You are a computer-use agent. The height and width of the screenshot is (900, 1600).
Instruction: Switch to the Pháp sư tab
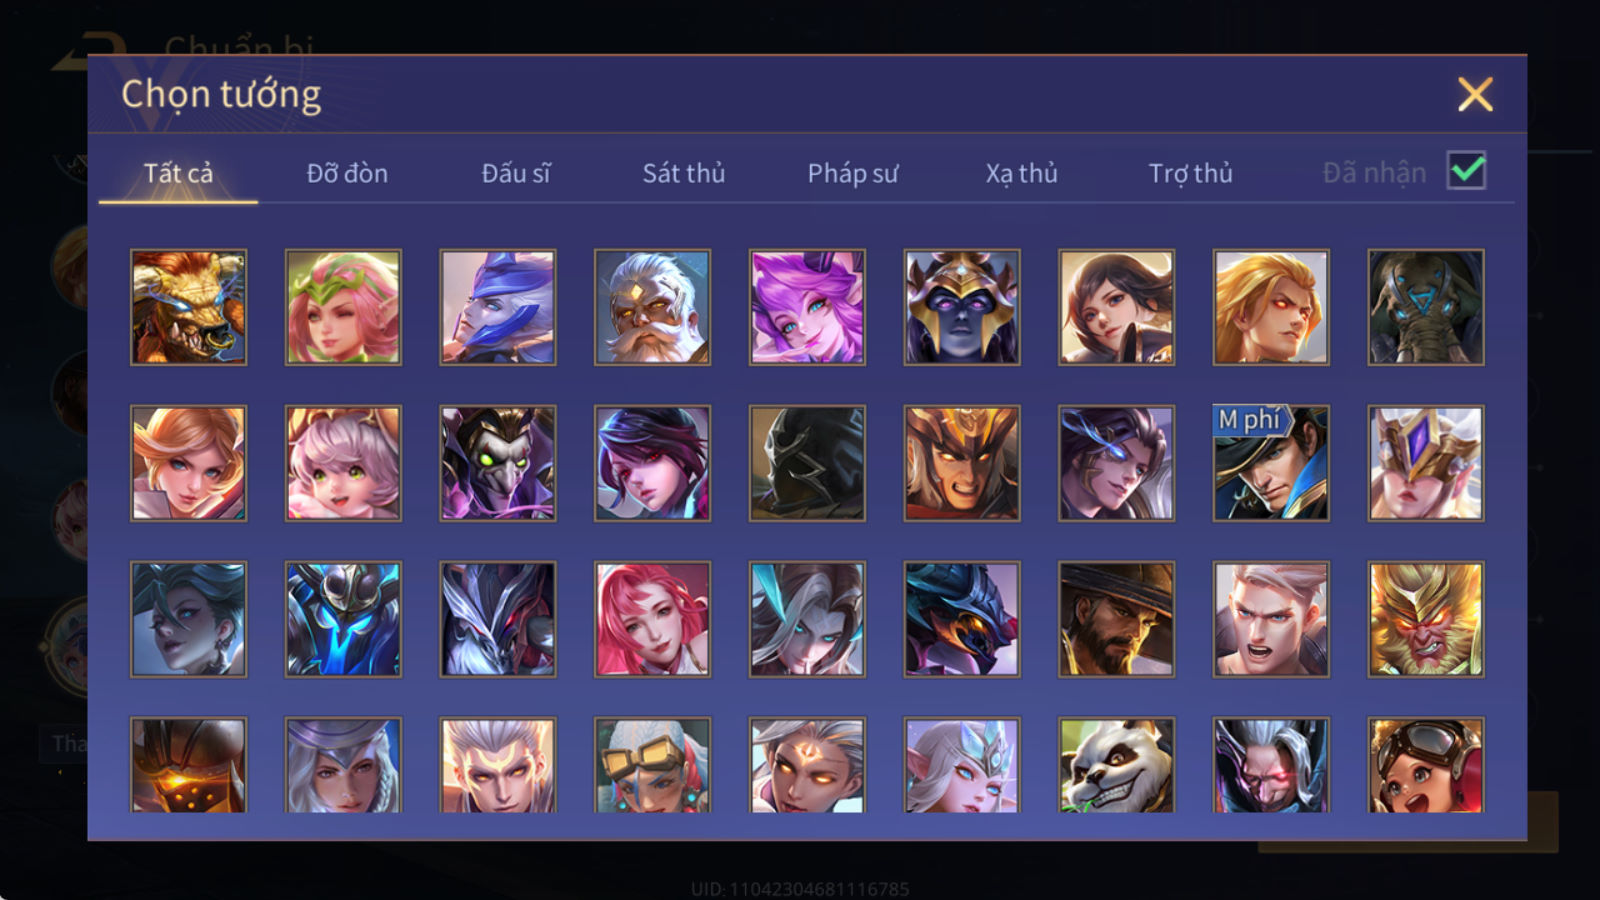[x=853, y=173]
